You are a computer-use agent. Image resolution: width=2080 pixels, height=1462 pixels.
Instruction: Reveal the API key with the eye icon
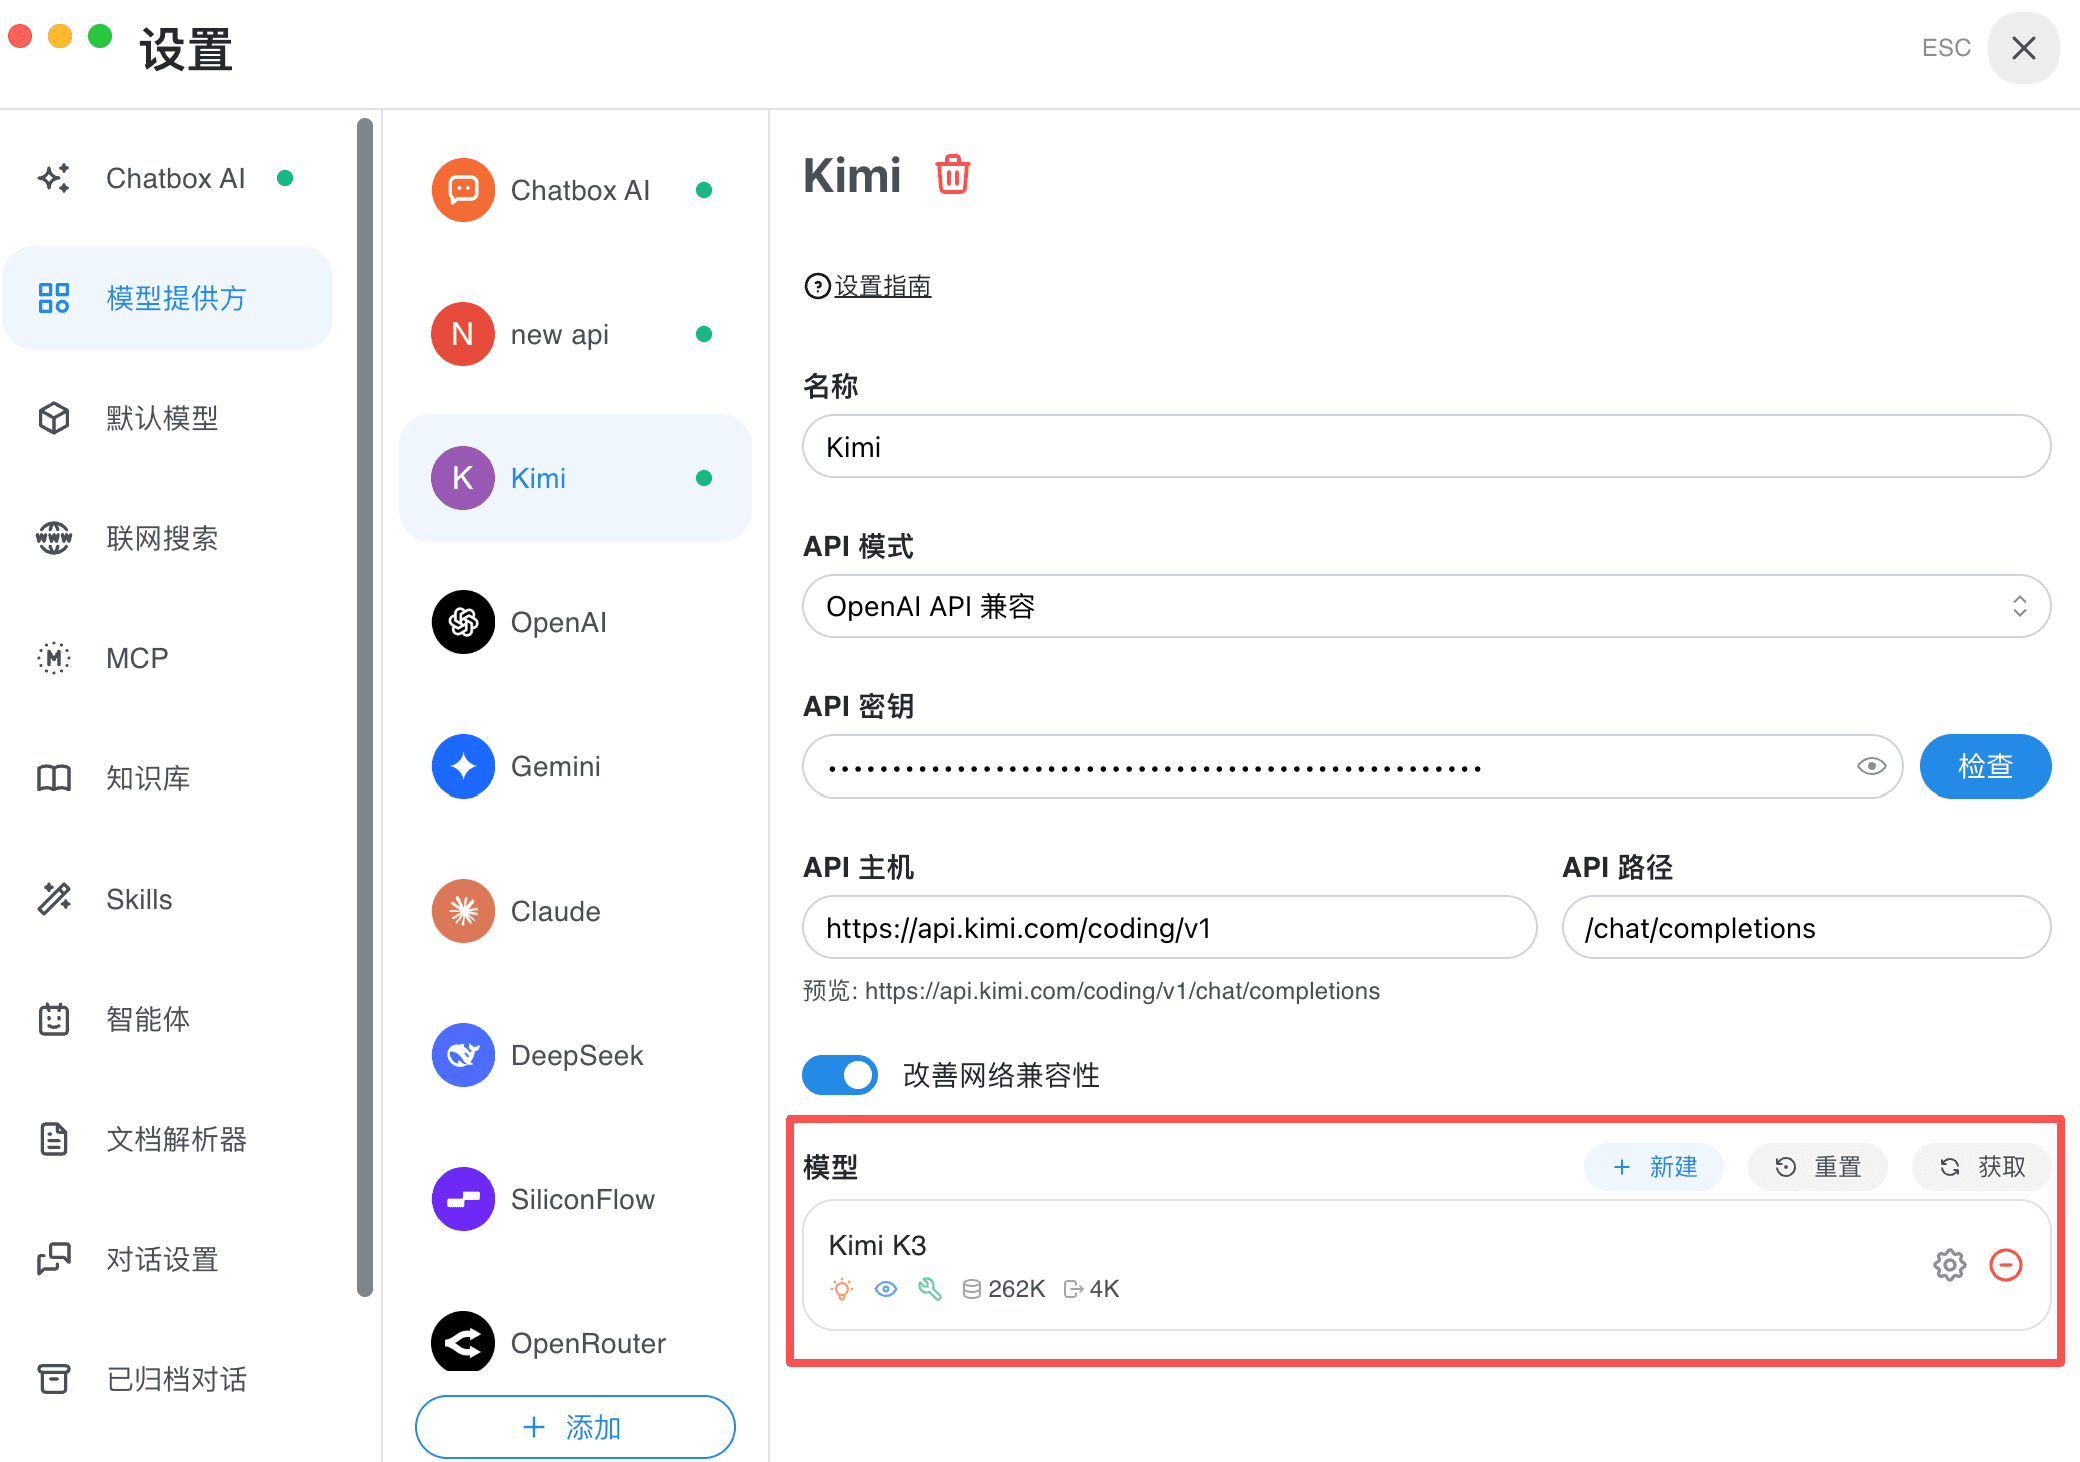[1871, 766]
